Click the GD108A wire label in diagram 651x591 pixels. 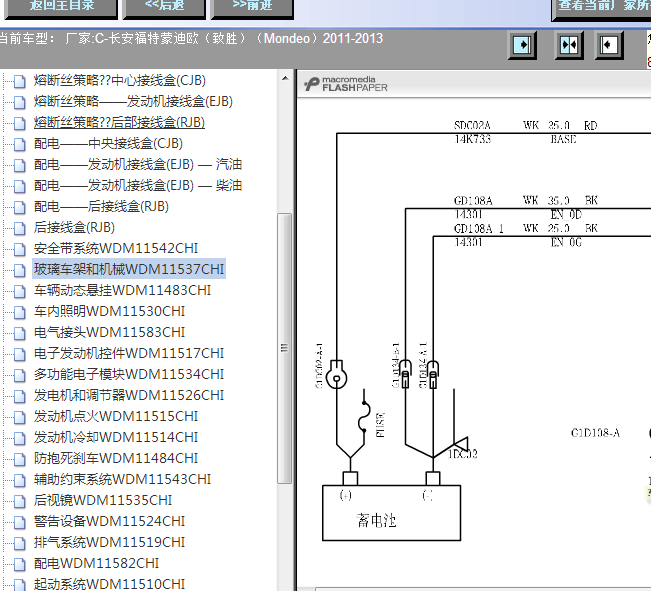point(473,201)
